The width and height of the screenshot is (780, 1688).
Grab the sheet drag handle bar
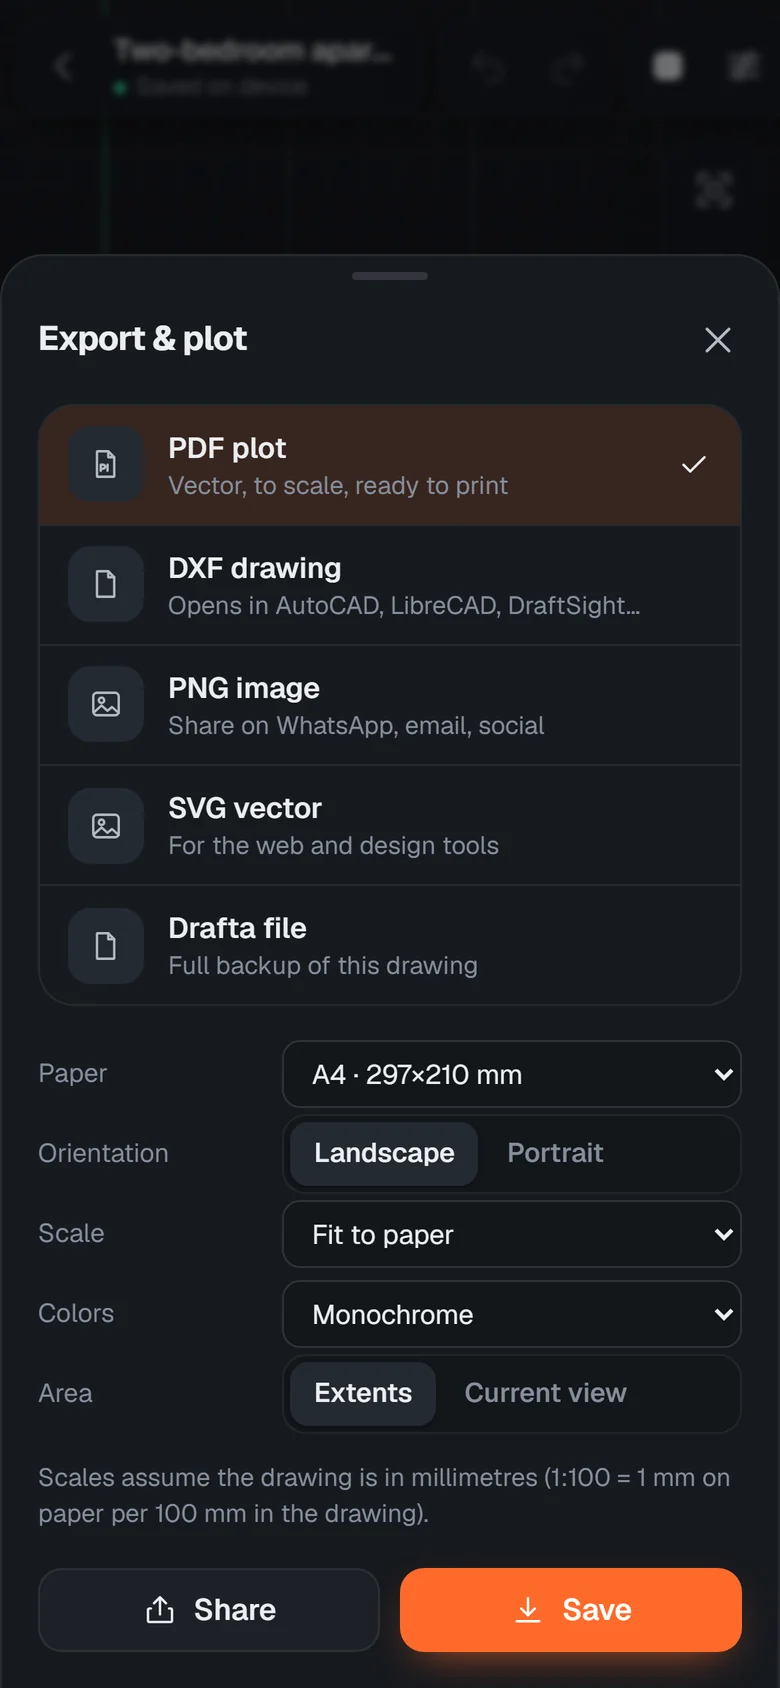(390, 276)
